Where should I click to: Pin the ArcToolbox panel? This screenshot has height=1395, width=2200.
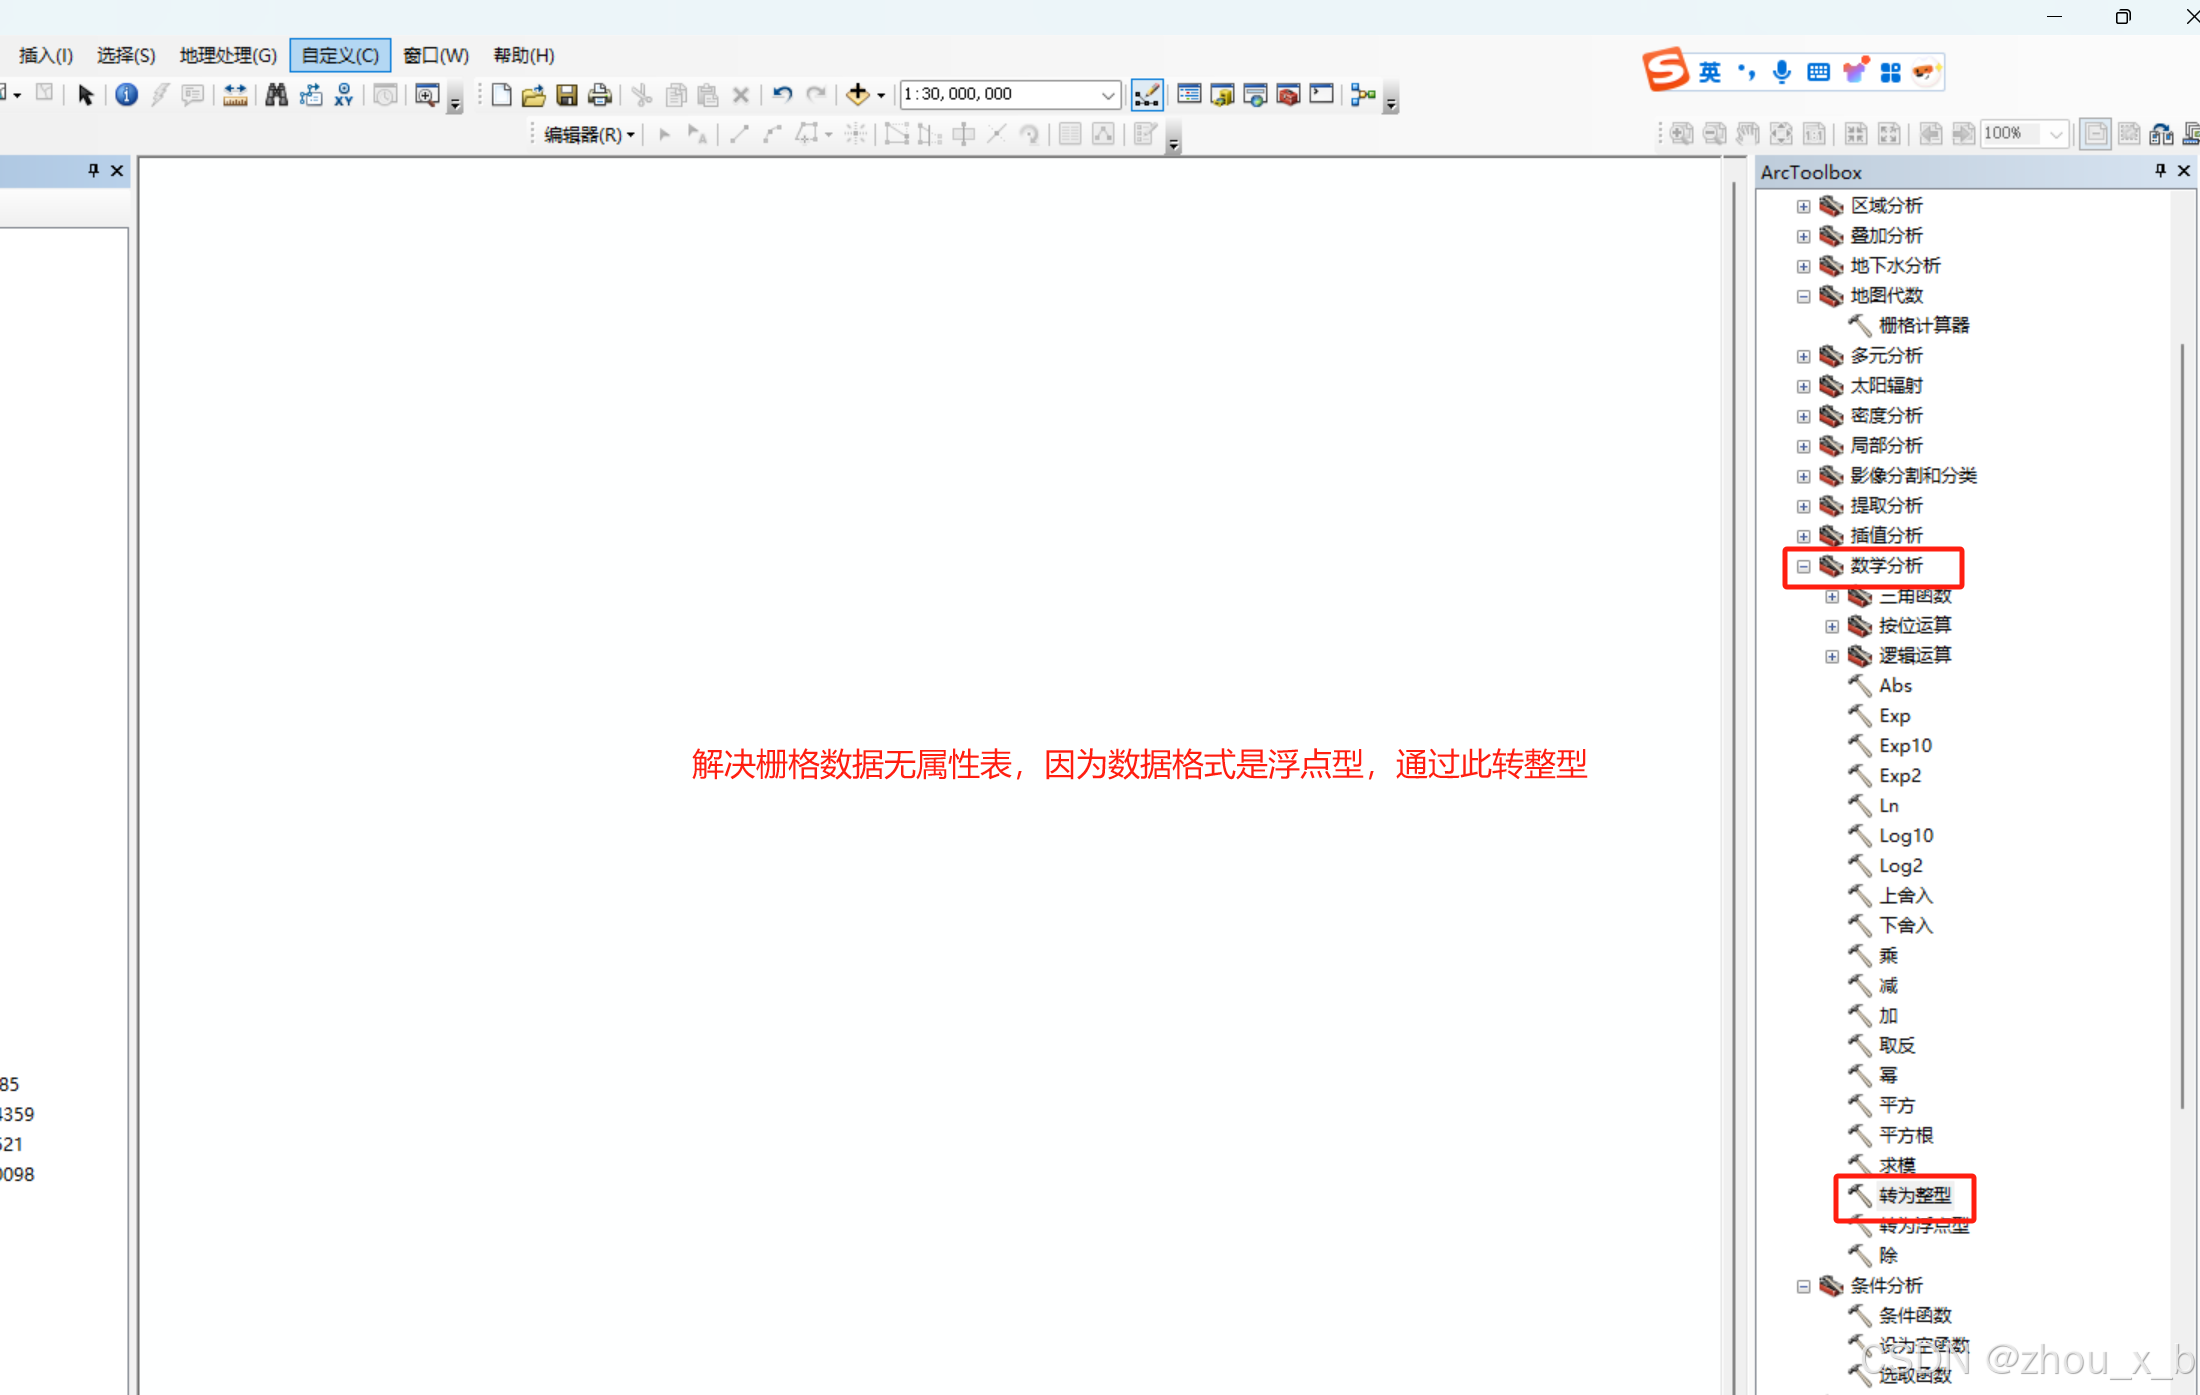(x=2160, y=171)
